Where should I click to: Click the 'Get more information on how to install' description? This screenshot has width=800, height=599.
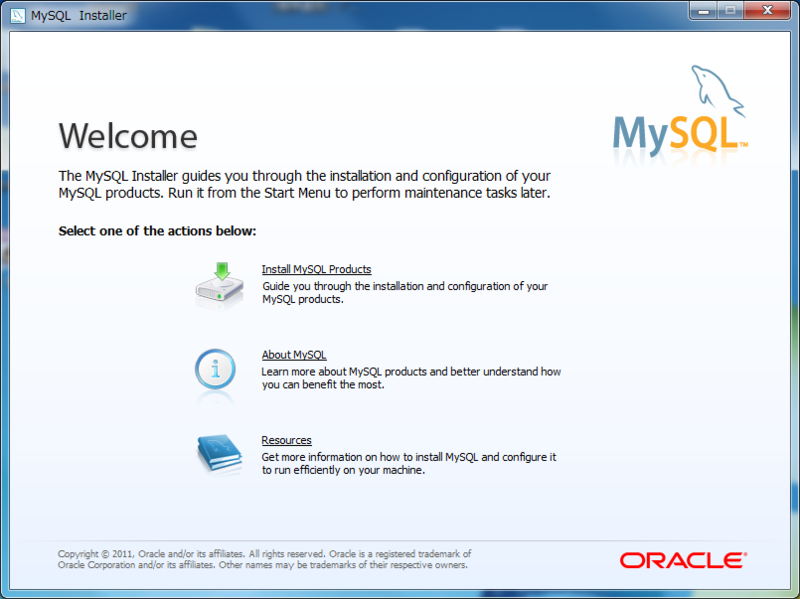pos(409,463)
